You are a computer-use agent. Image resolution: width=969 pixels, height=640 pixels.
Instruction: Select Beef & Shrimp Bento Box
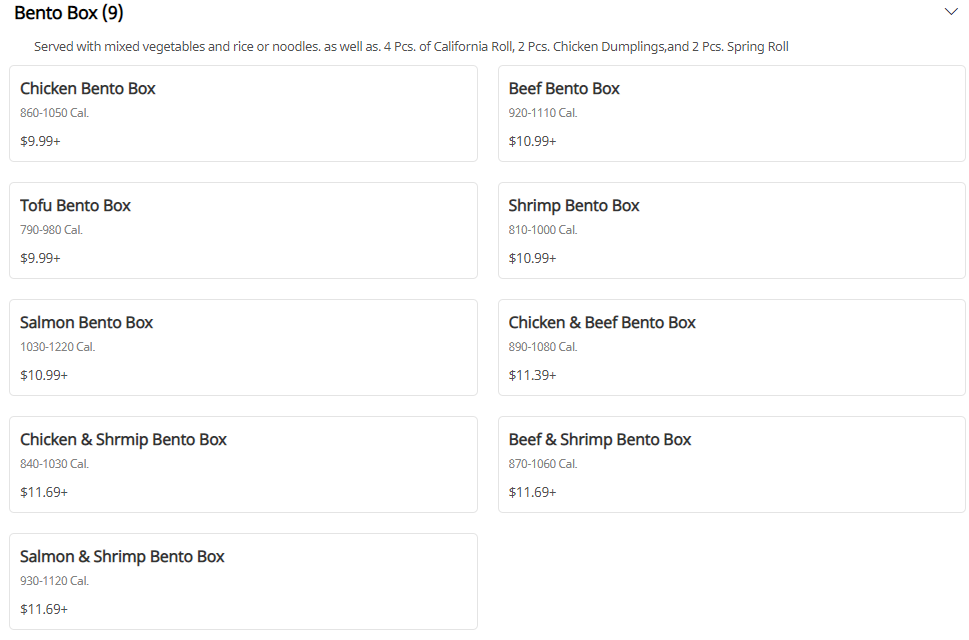point(731,464)
